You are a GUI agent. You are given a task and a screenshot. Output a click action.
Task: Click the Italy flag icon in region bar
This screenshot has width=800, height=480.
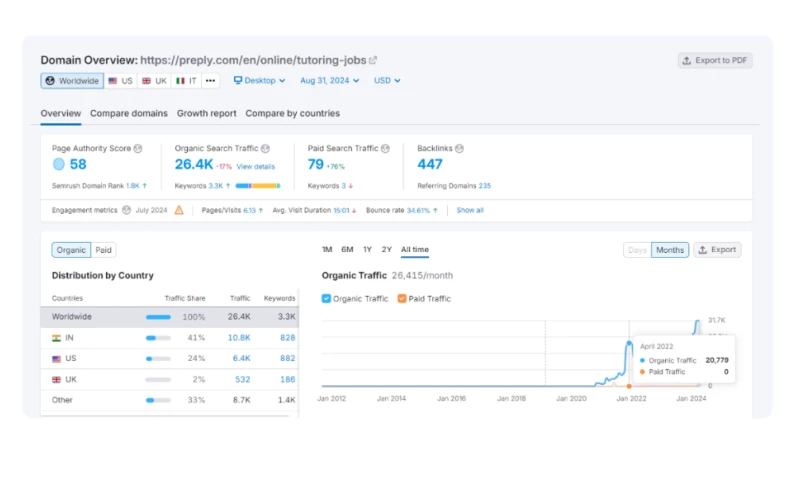pos(180,81)
